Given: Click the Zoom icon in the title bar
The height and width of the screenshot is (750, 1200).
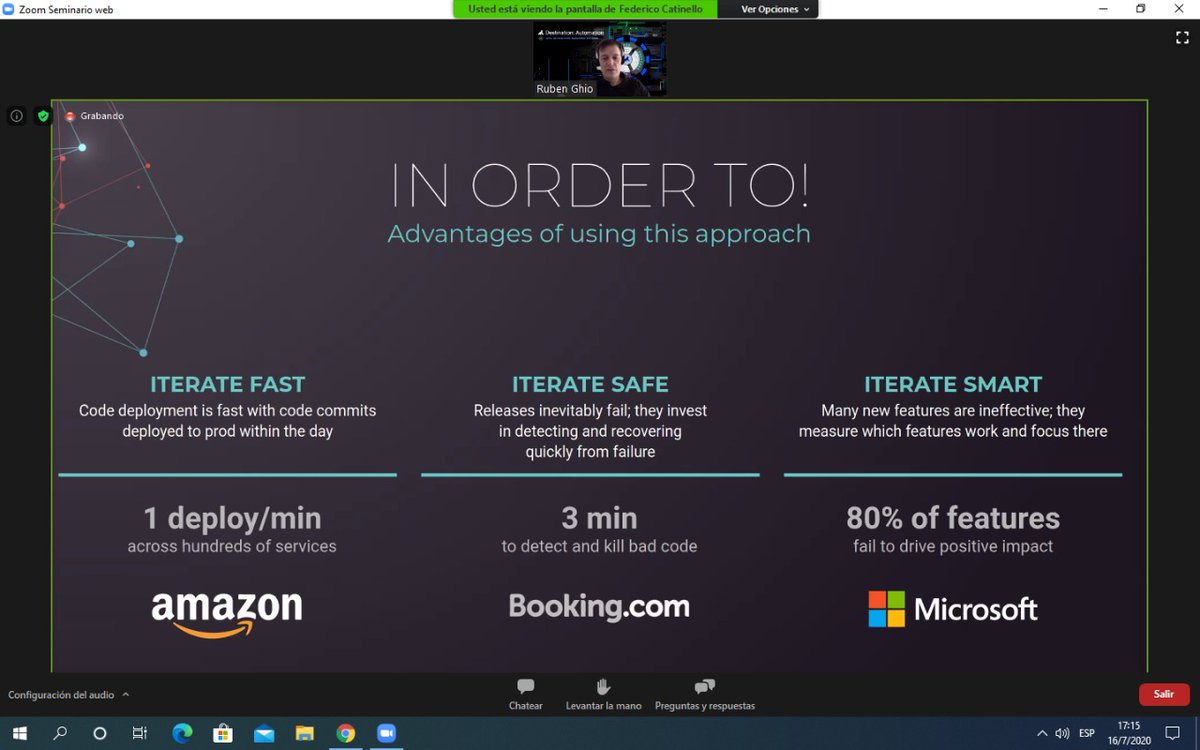Looking at the screenshot, I should click(10, 9).
